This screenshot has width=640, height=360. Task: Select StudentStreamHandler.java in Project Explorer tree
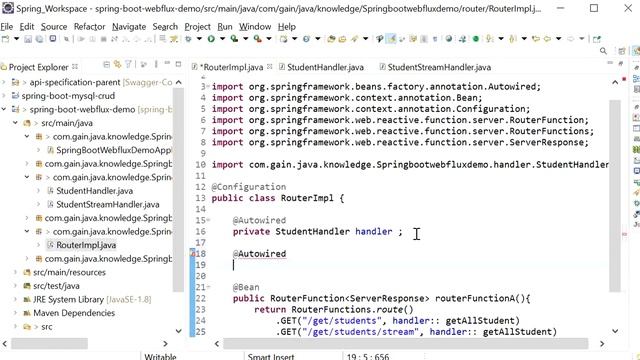pyautogui.click(x=108, y=204)
